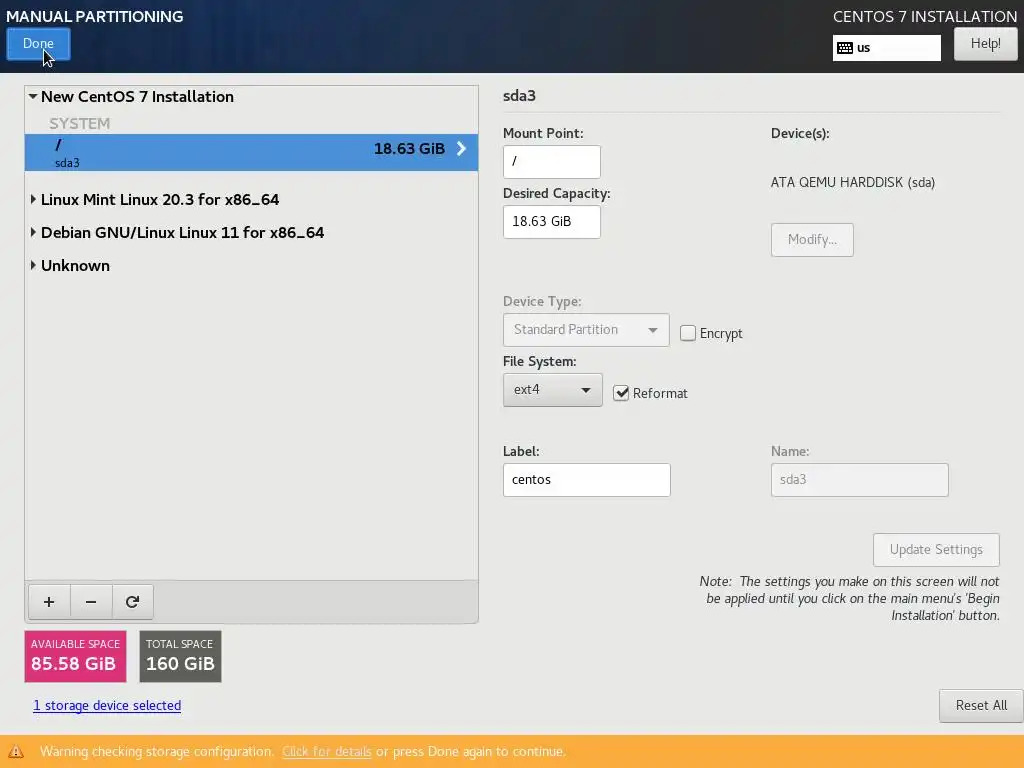Image resolution: width=1024 pixels, height=768 pixels.
Task: Click the Name field showing sda3
Action: coord(859,480)
